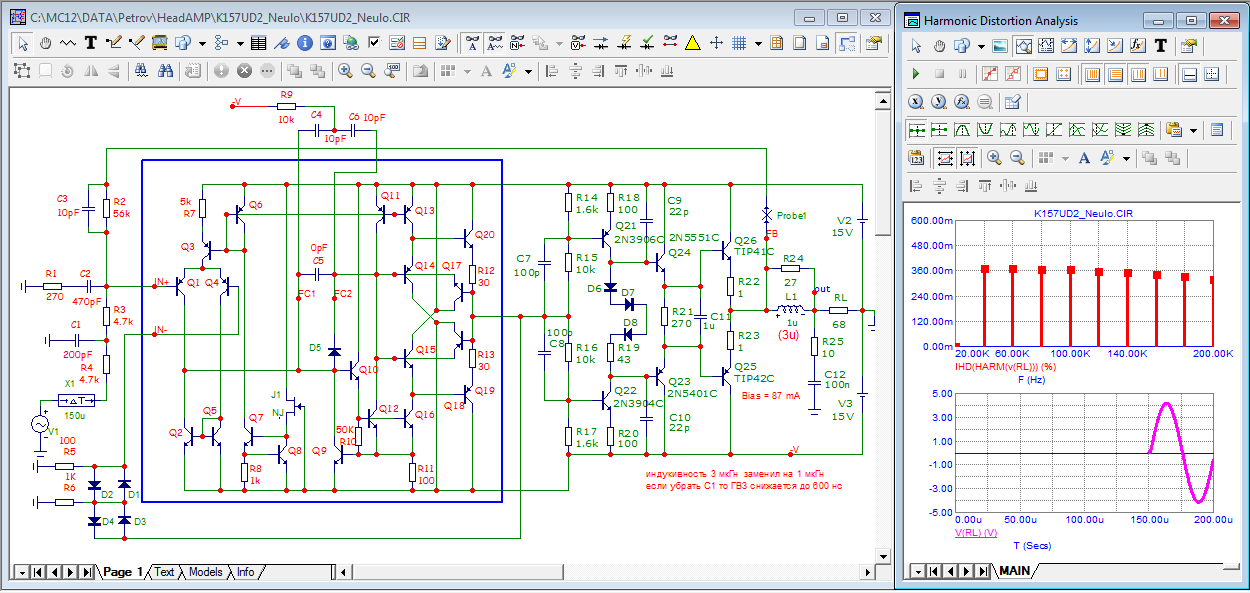Viewport: 1250px width, 593px height.
Task: Toggle the checkbox icon in the schematic toolbar
Action: click(x=374, y=43)
